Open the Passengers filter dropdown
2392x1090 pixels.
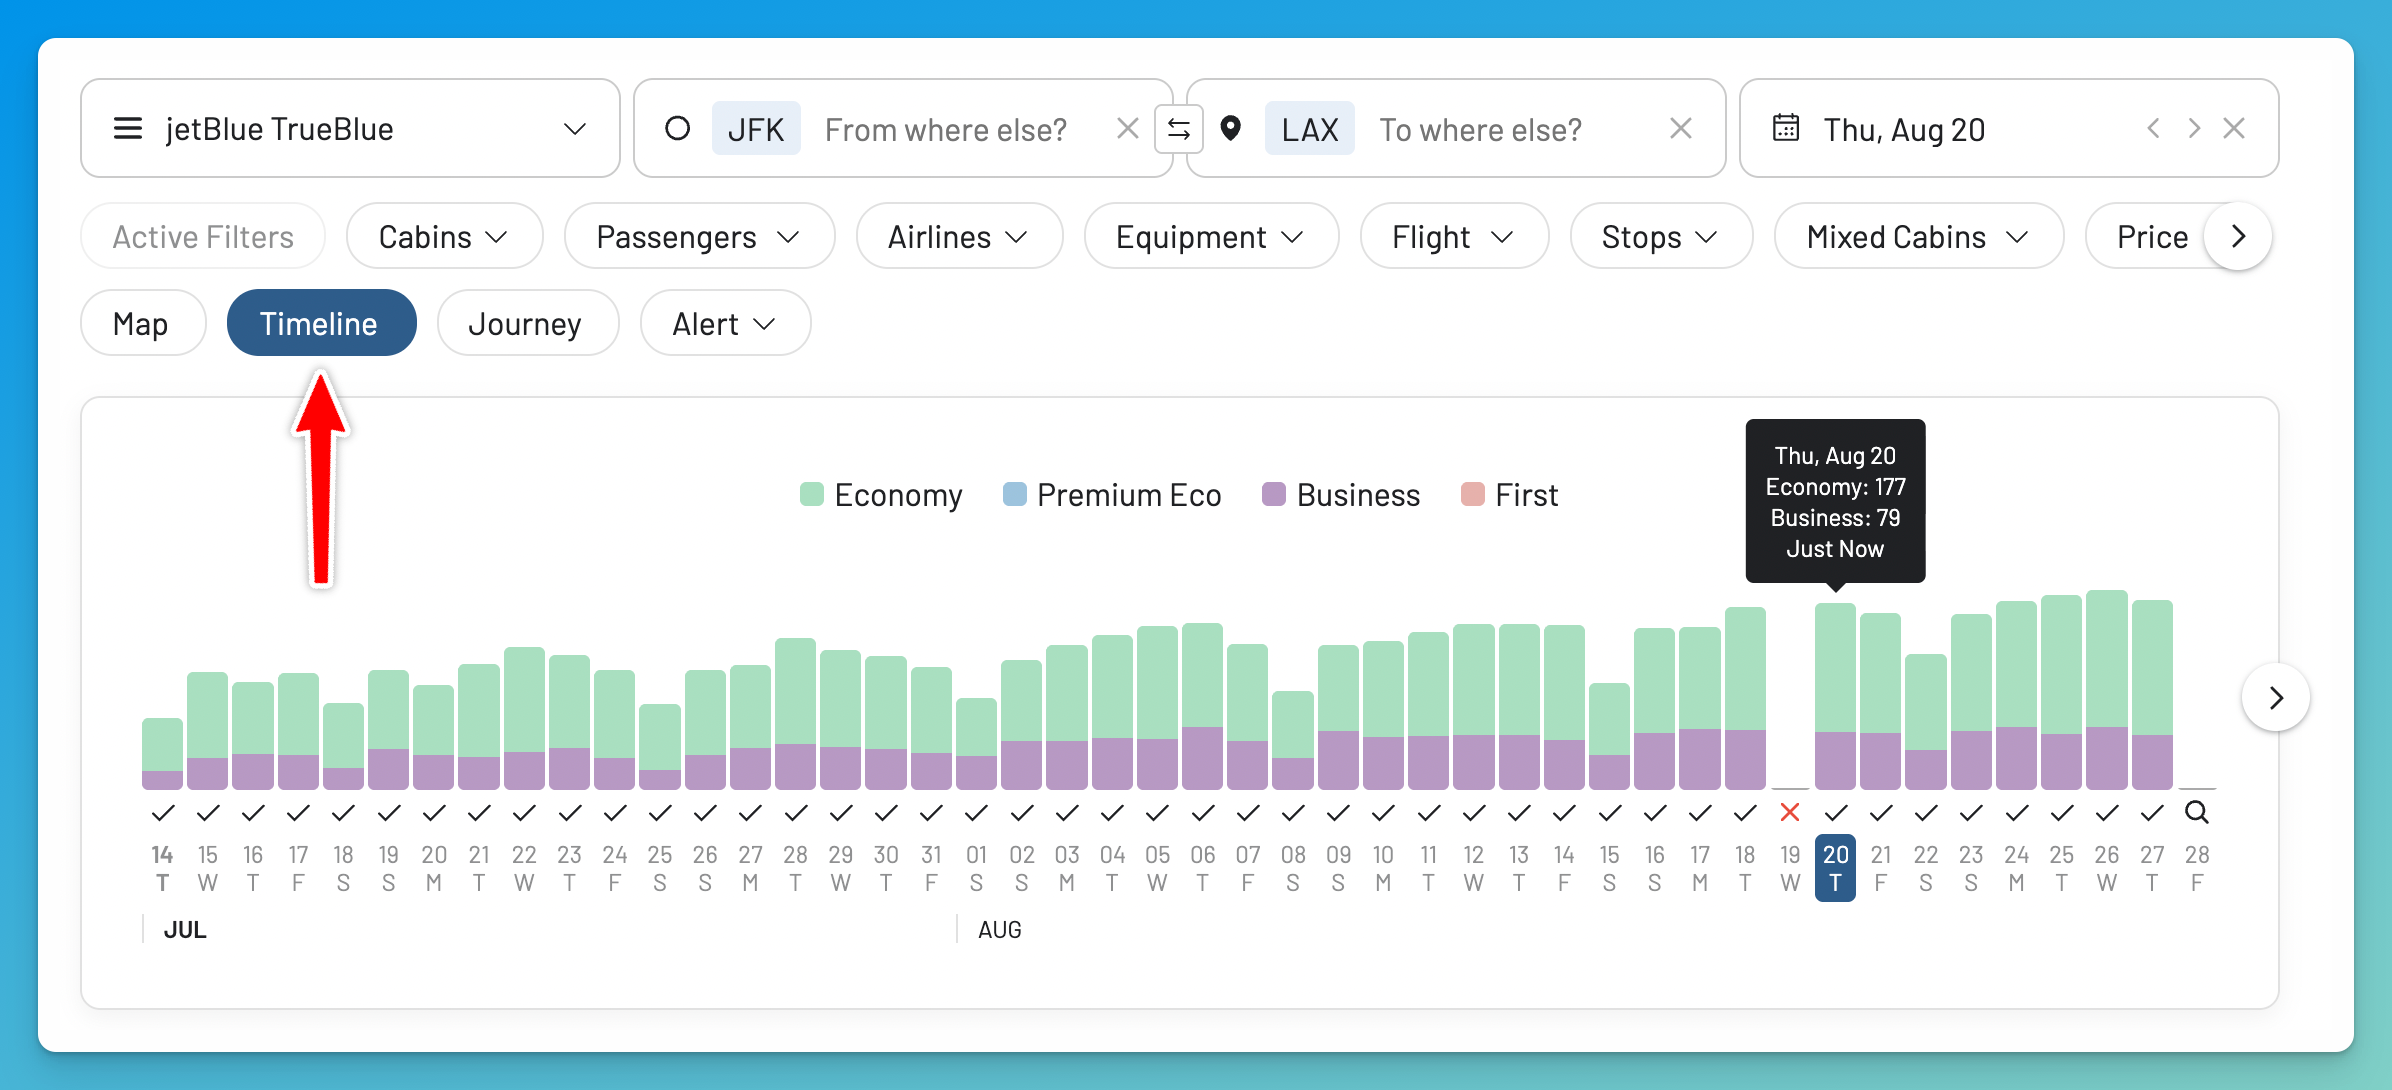pos(699,236)
